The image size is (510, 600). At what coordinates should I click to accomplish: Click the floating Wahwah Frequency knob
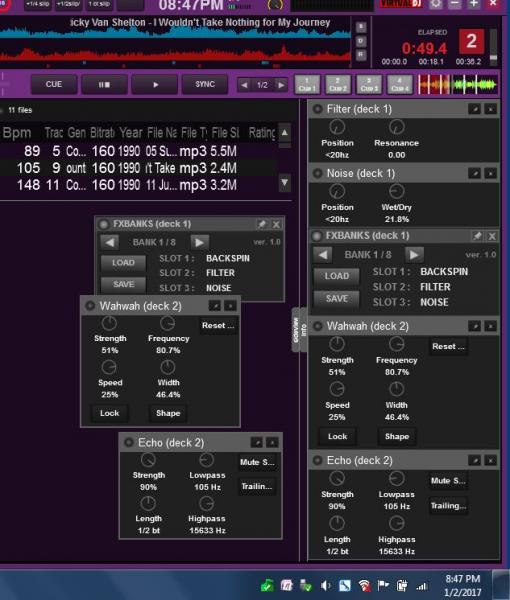[x=167, y=324]
